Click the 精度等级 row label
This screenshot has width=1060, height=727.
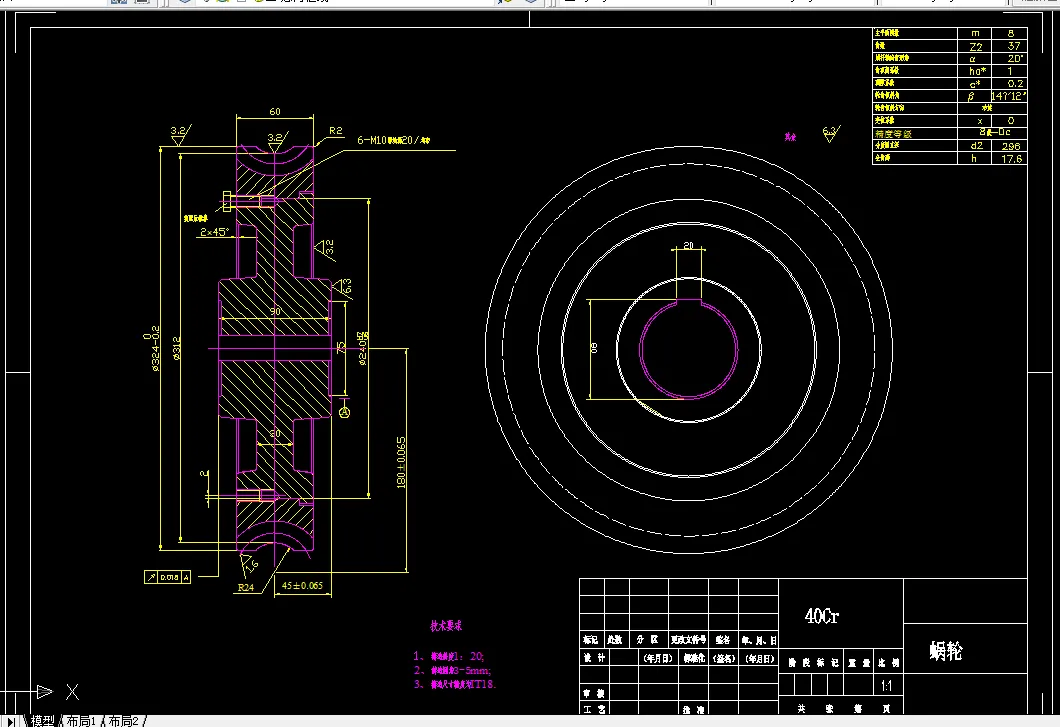tap(894, 133)
